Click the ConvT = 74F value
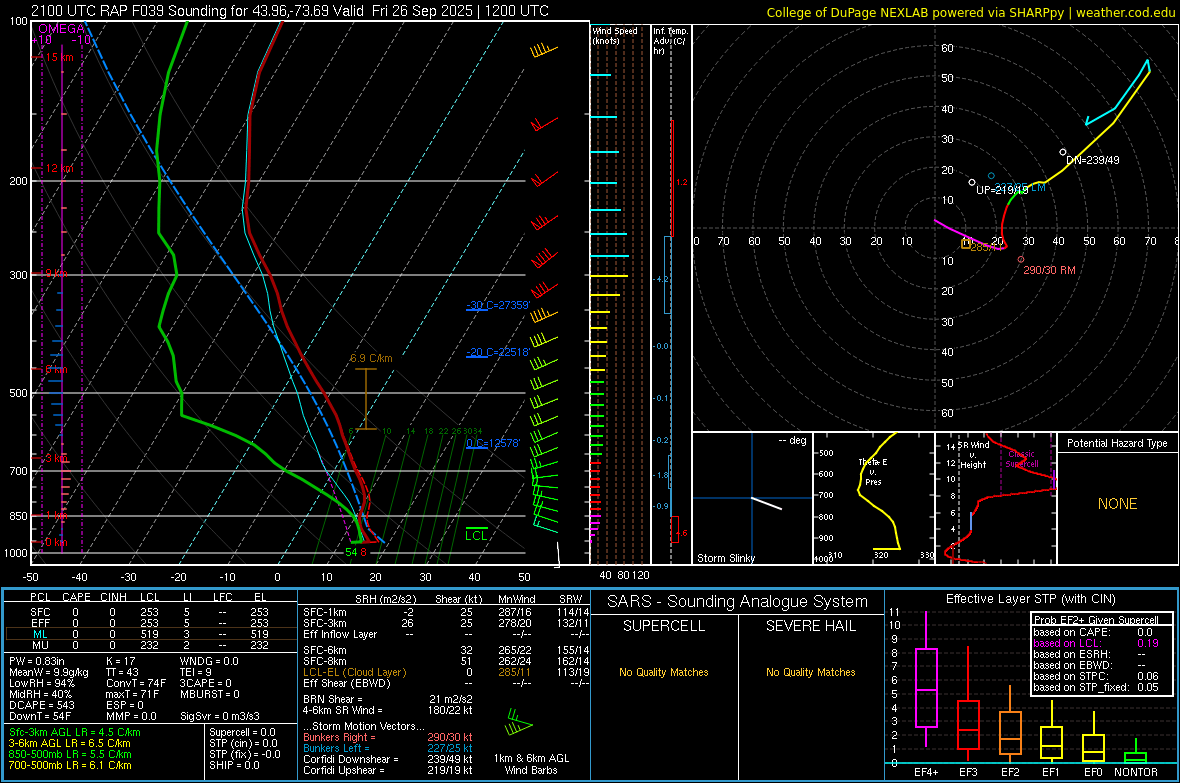Viewport: 1180px width, 783px height. tap(136, 683)
